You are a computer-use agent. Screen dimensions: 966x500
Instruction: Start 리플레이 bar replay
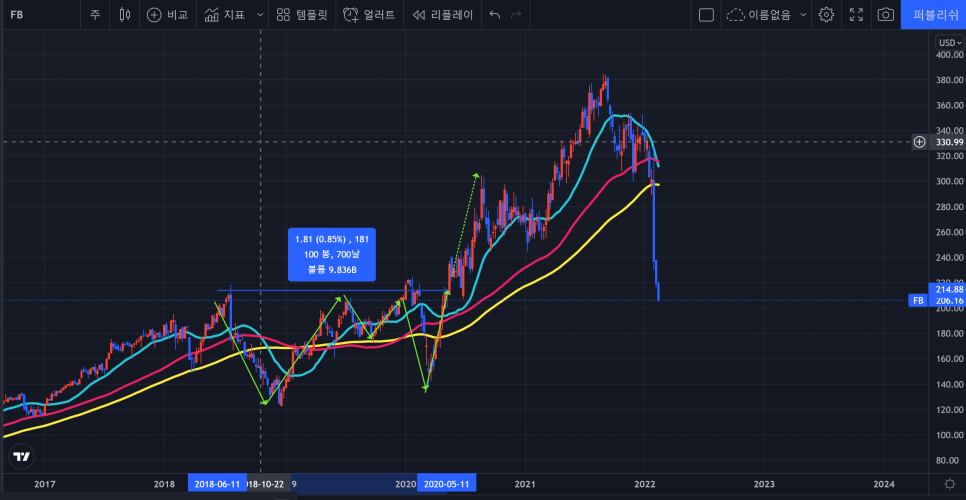click(442, 15)
